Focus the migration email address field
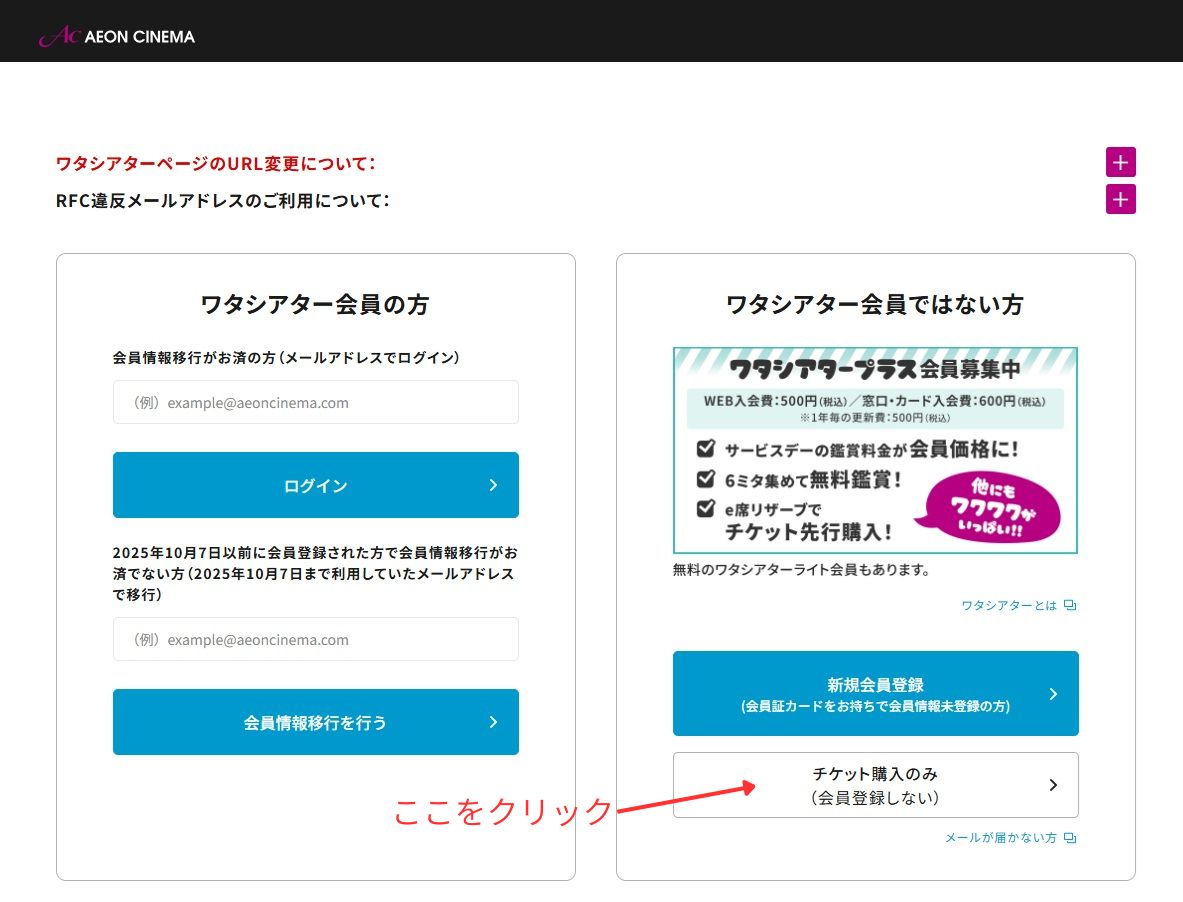1183x902 pixels. (315, 639)
